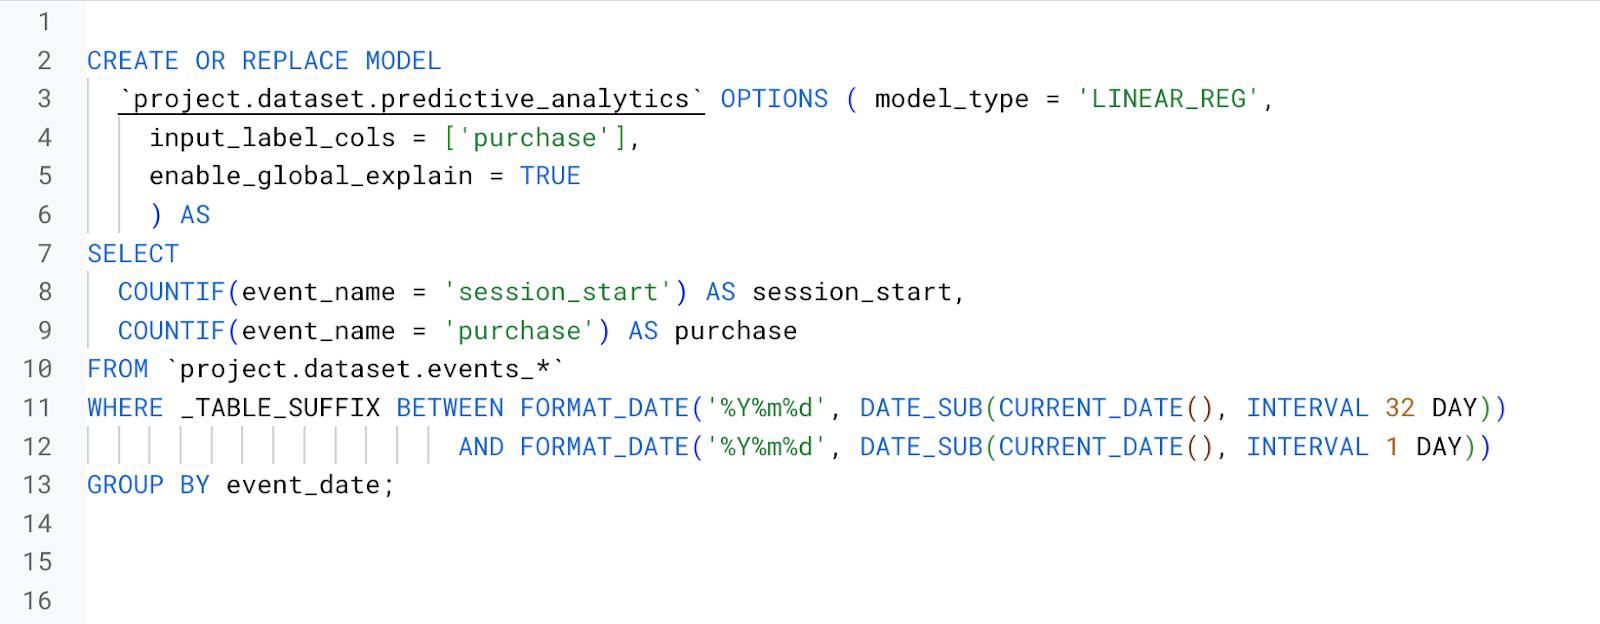
Task: Place cursor on the CREATE keyword
Action: (132, 61)
